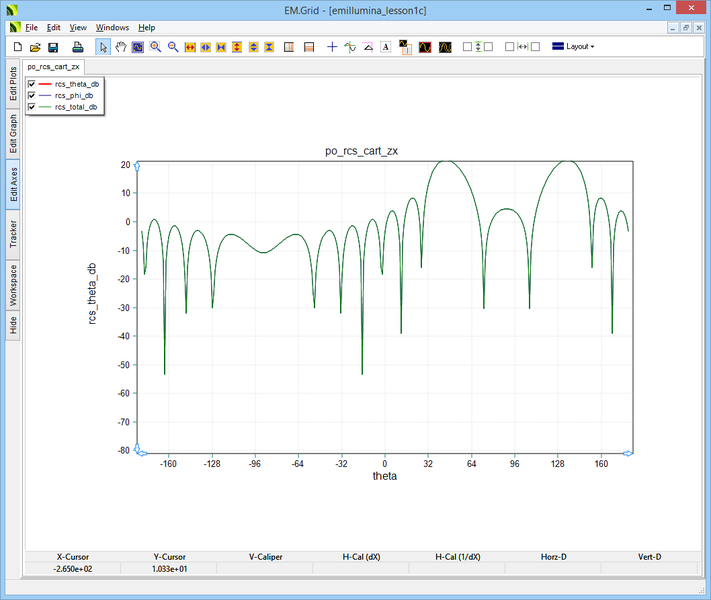Switch to the po_rcs_cart_zx tab
Image resolution: width=711 pixels, height=600 pixels.
(54, 66)
